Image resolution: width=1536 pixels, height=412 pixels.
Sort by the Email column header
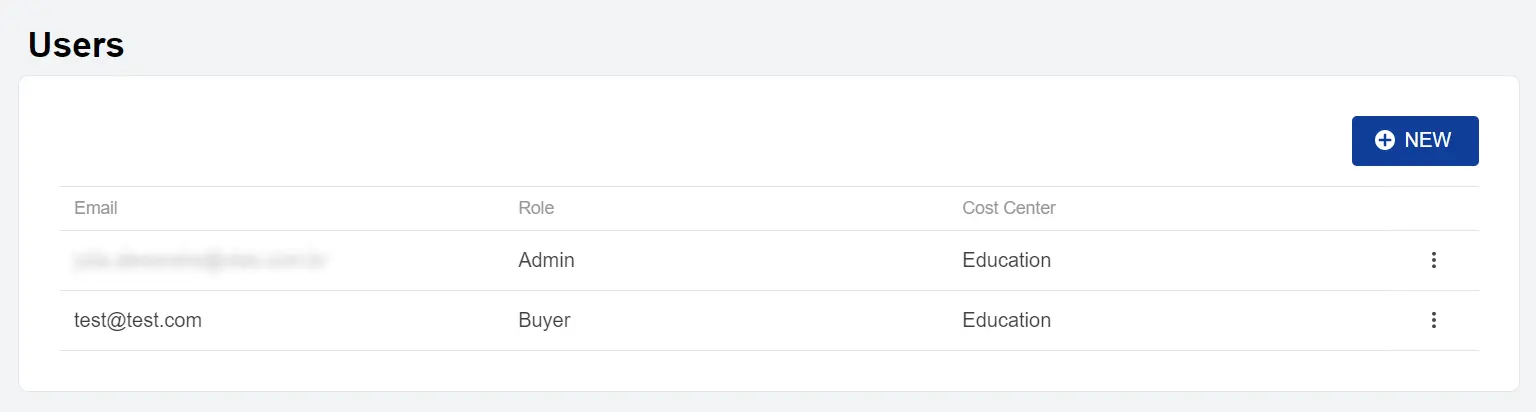96,208
